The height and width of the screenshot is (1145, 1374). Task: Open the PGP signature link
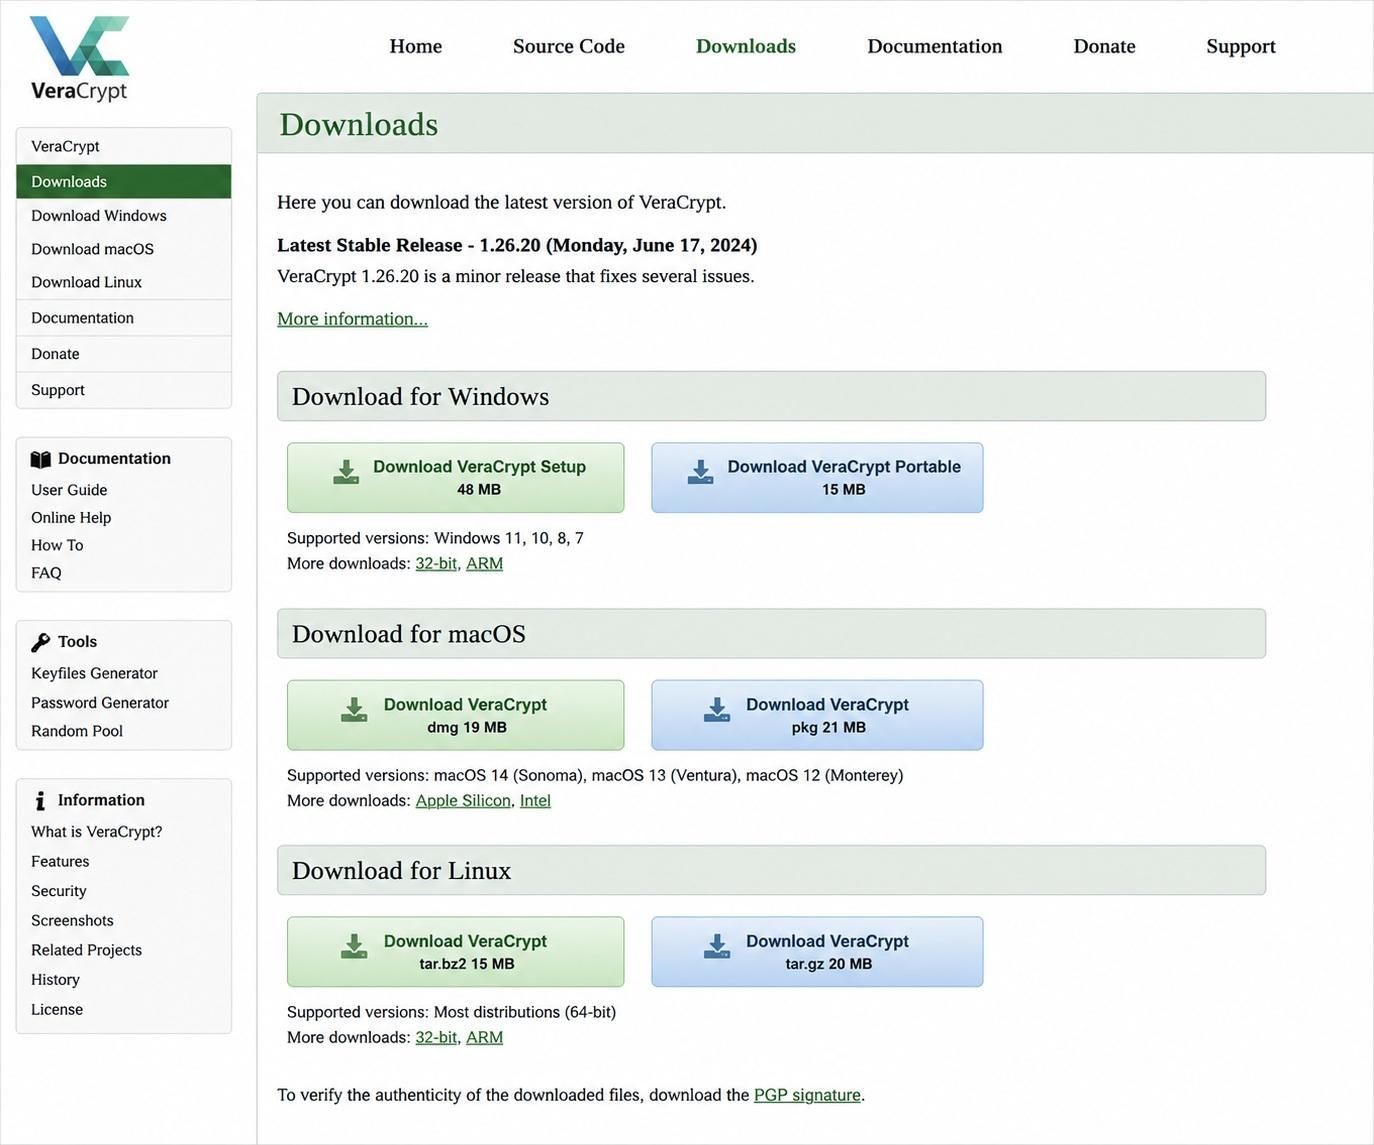point(807,1095)
